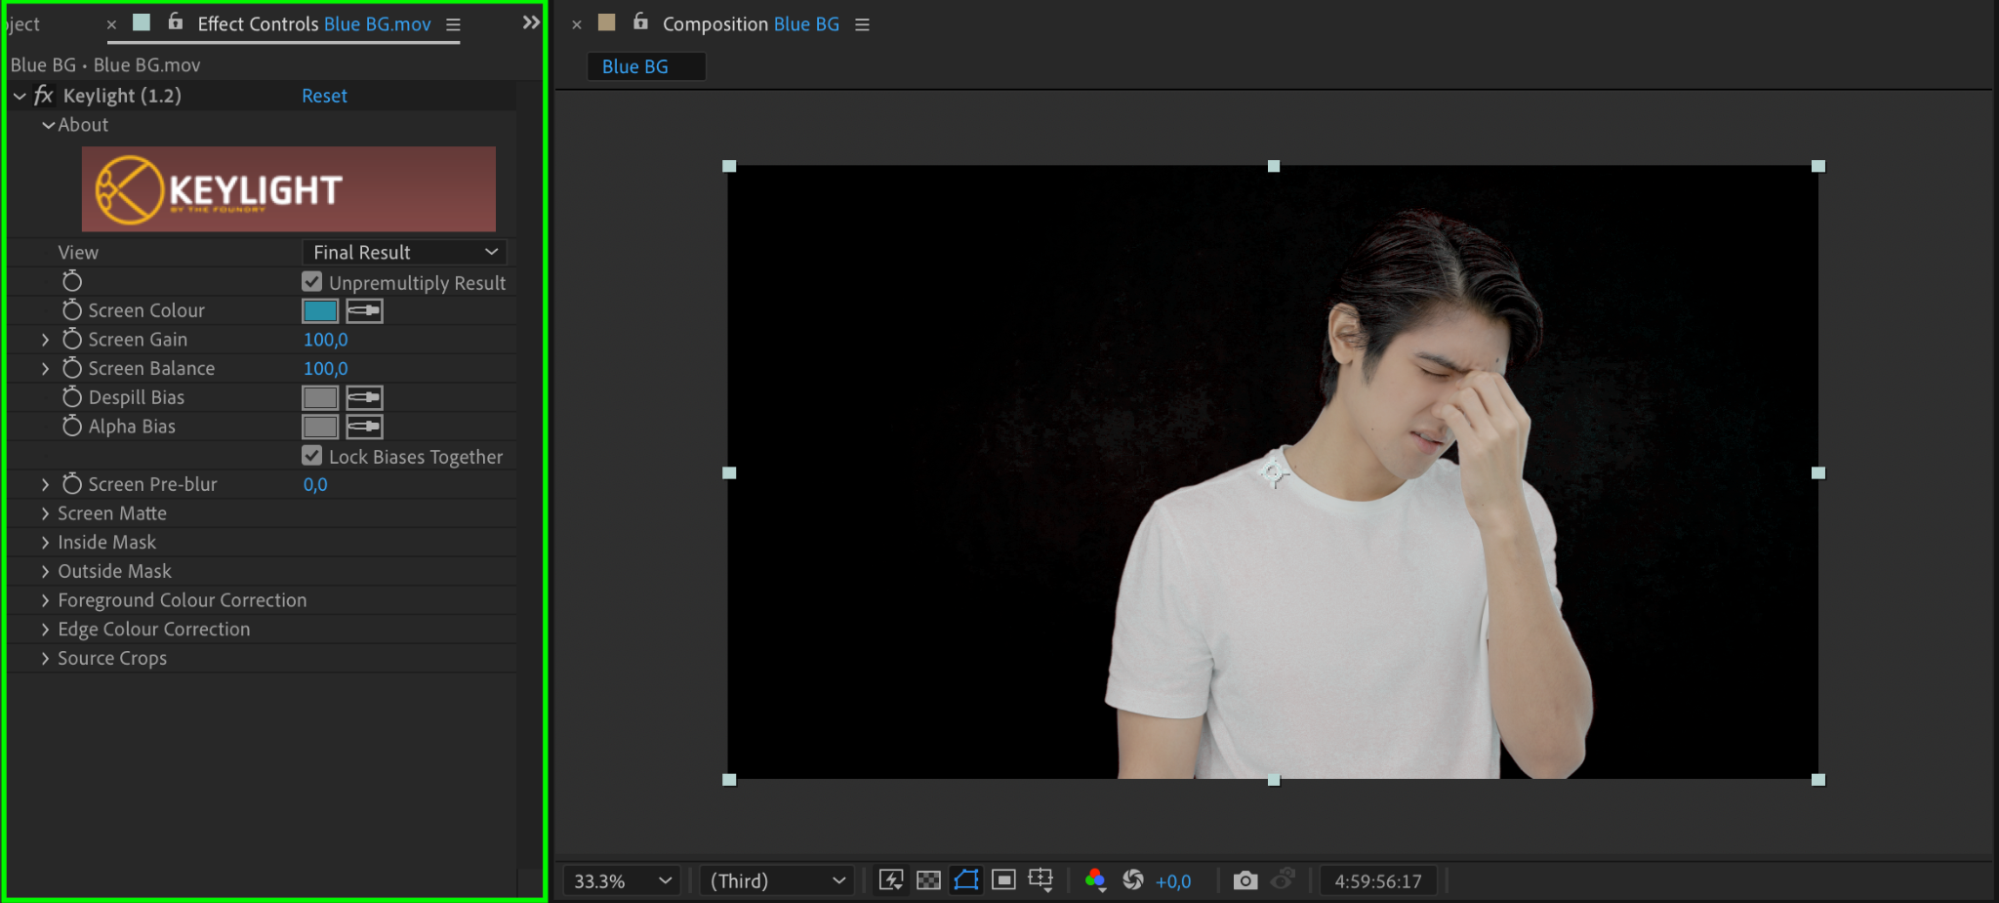Open the Fast Previews icon menu
The image size is (1999, 903).
[890, 880]
